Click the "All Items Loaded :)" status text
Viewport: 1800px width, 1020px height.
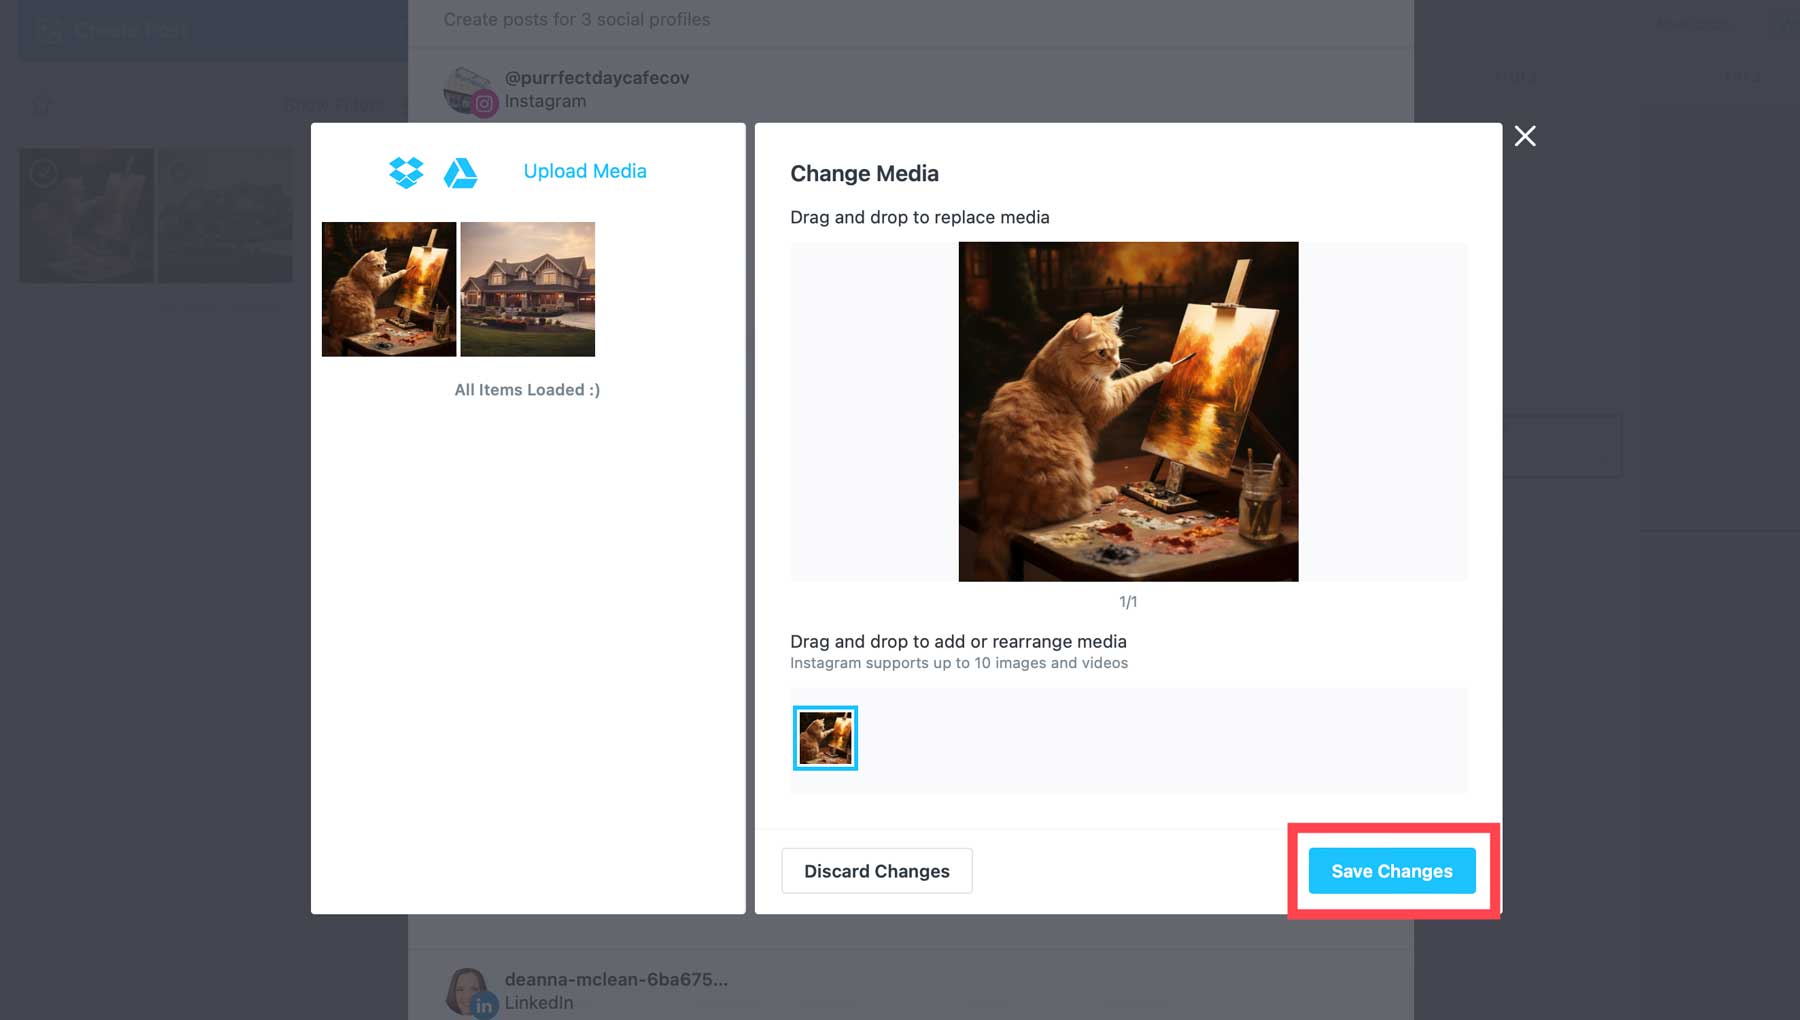coord(527,390)
